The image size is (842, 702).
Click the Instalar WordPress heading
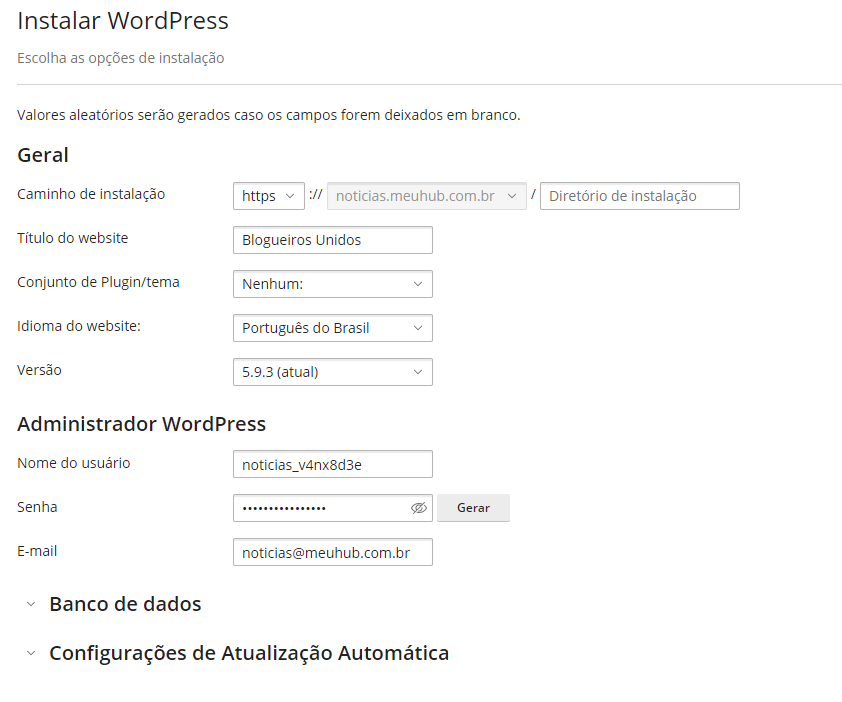tap(123, 21)
